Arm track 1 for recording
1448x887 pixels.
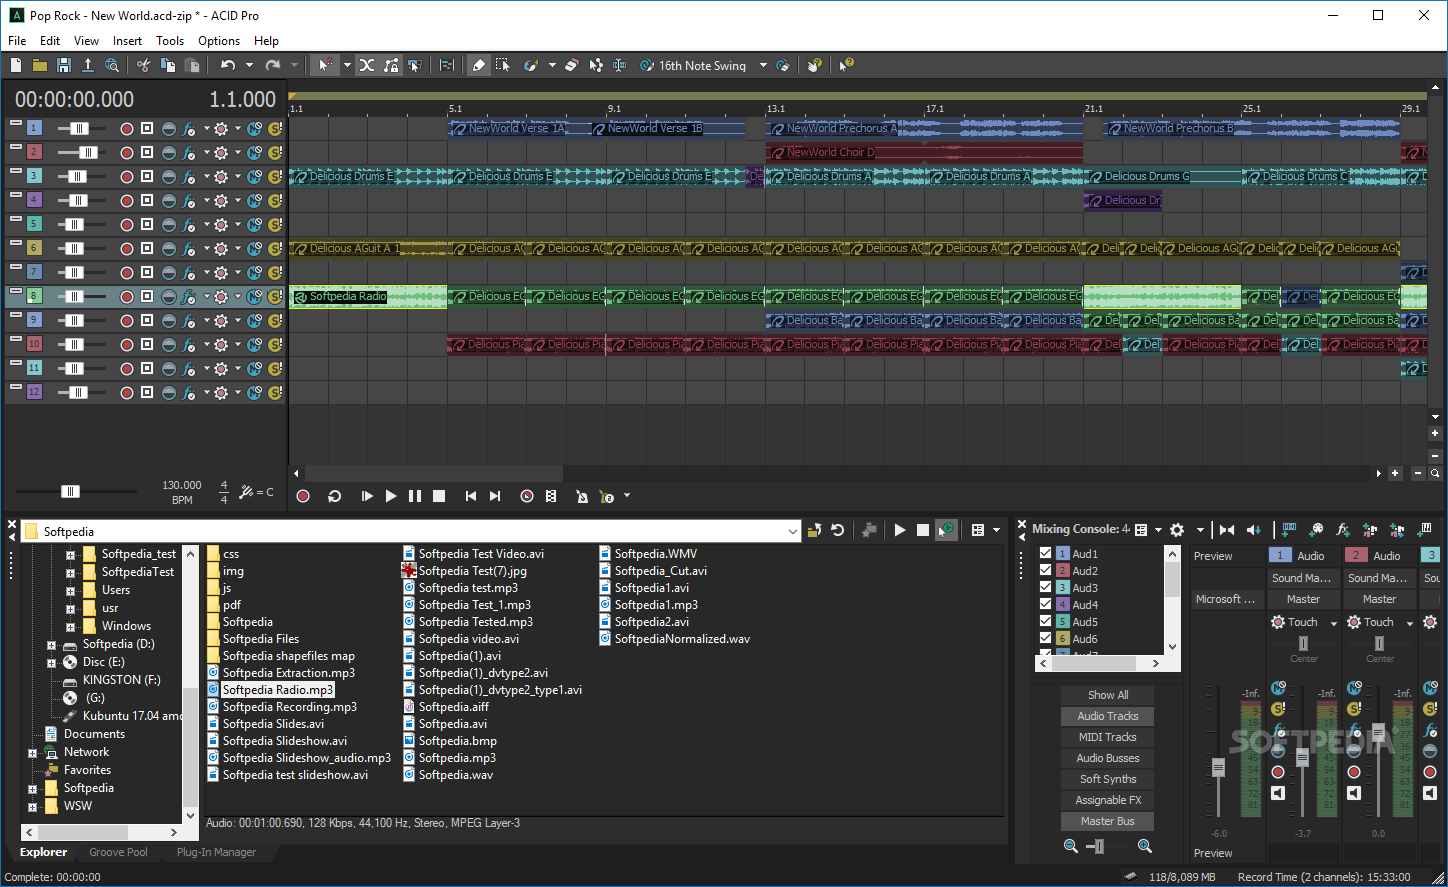point(127,129)
